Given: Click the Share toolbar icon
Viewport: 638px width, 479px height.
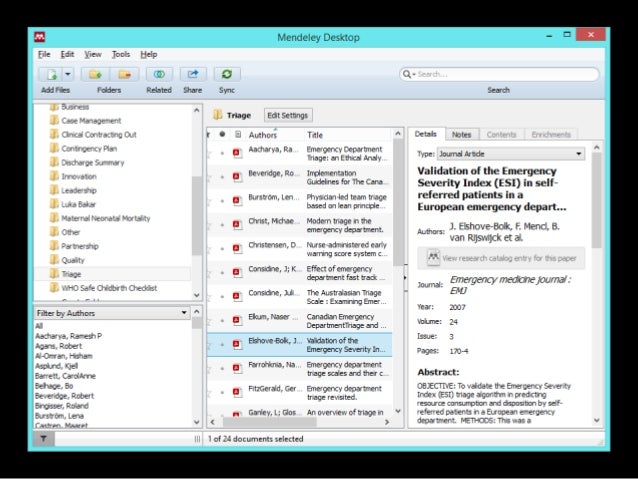Looking at the screenshot, I should click(192, 74).
